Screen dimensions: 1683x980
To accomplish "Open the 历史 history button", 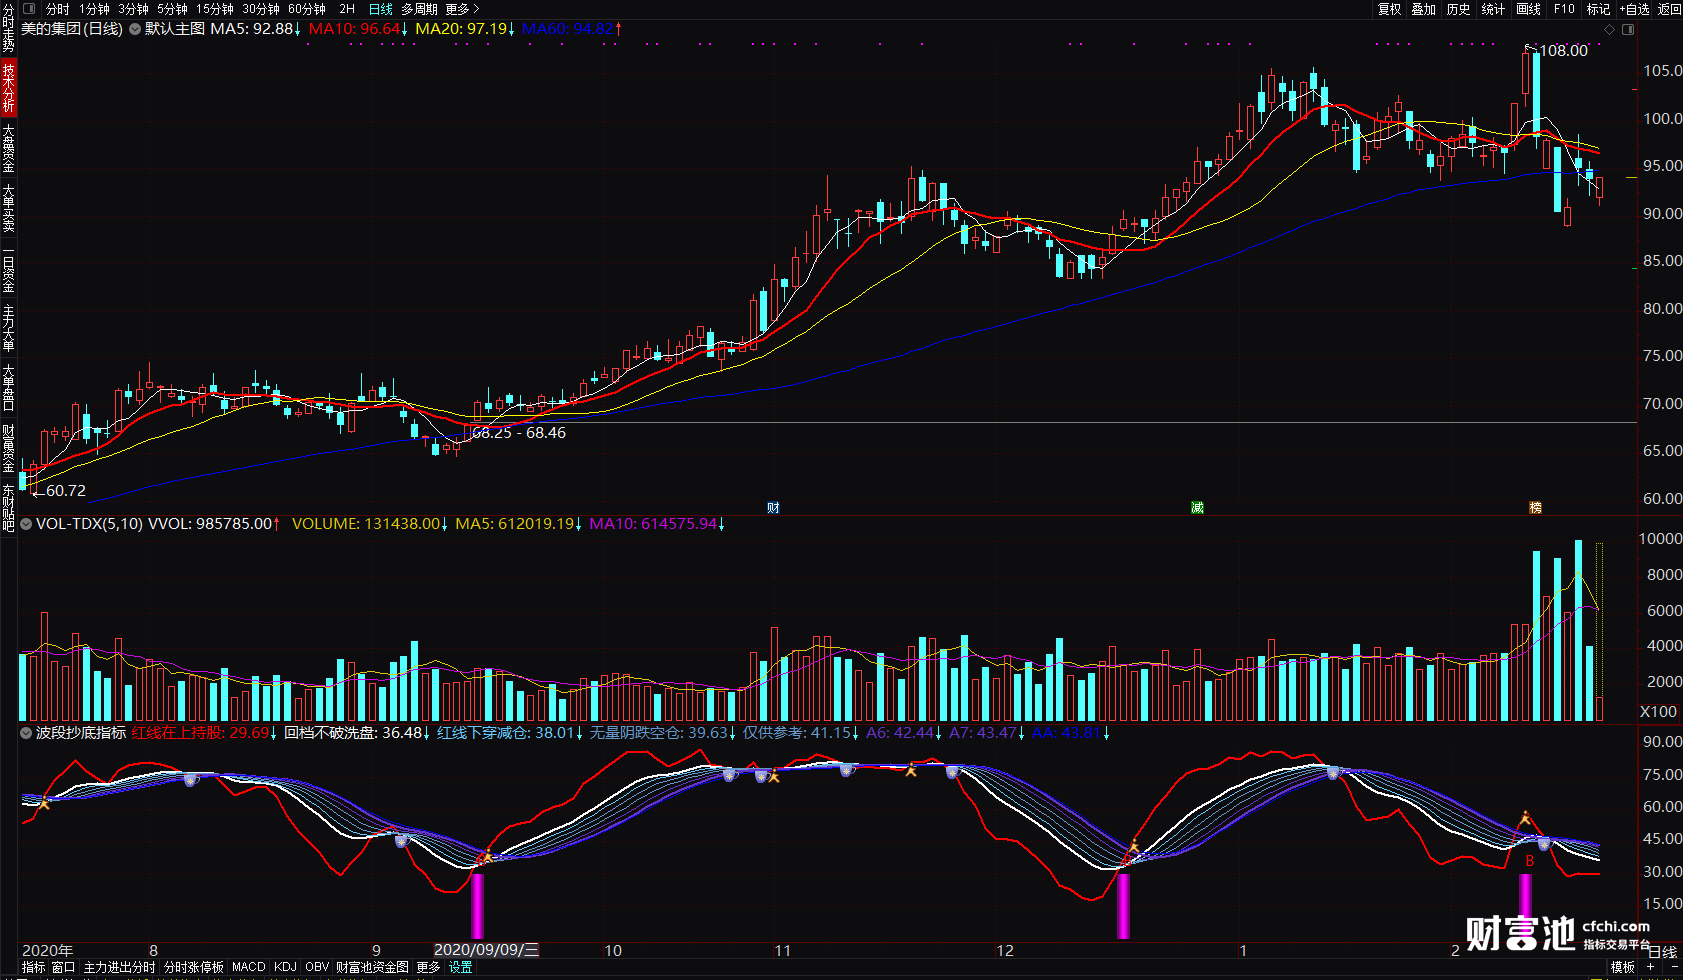I will click(x=1458, y=9).
